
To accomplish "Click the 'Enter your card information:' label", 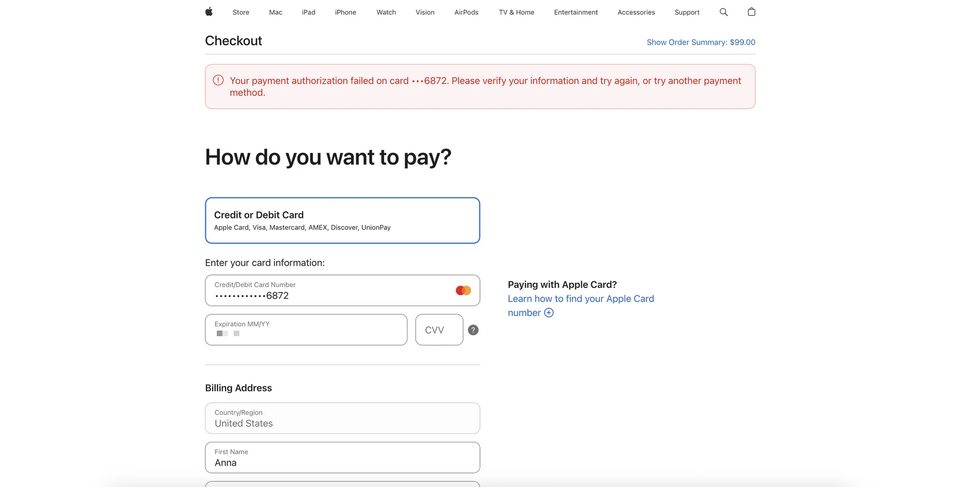I will (x=265, y=263).
